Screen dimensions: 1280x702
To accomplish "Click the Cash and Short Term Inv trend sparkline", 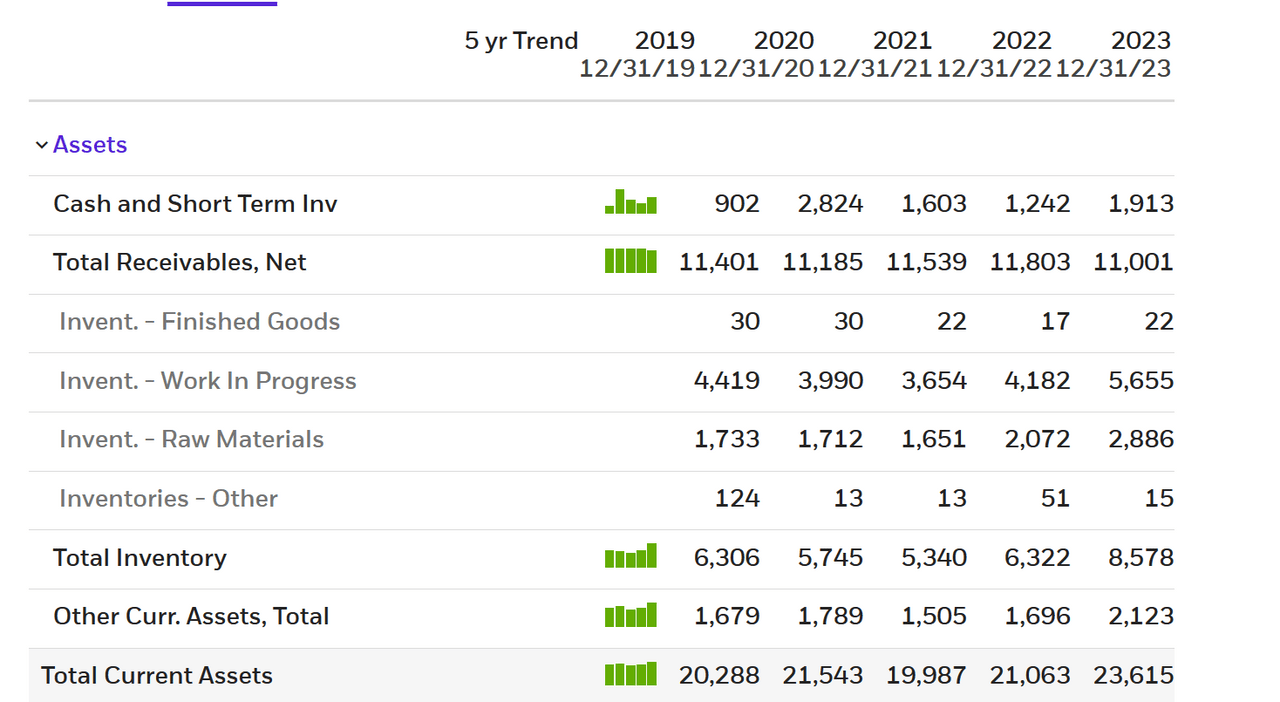I will (631, 203).
